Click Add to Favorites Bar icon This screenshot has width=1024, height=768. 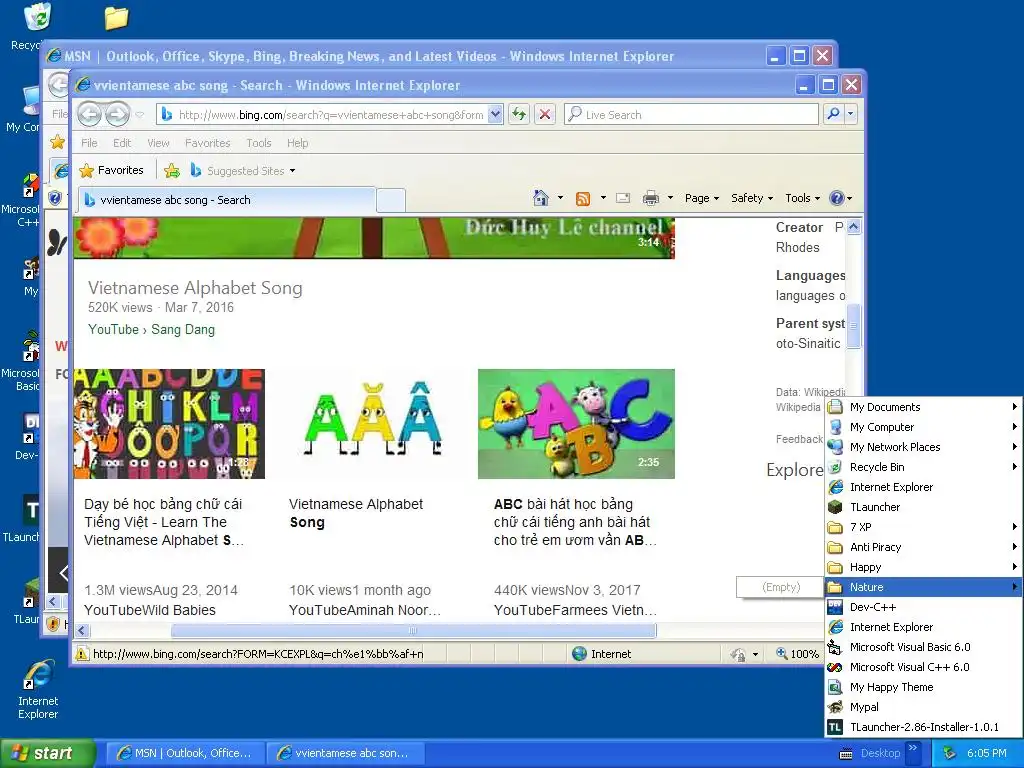click(x=172, y=170)
